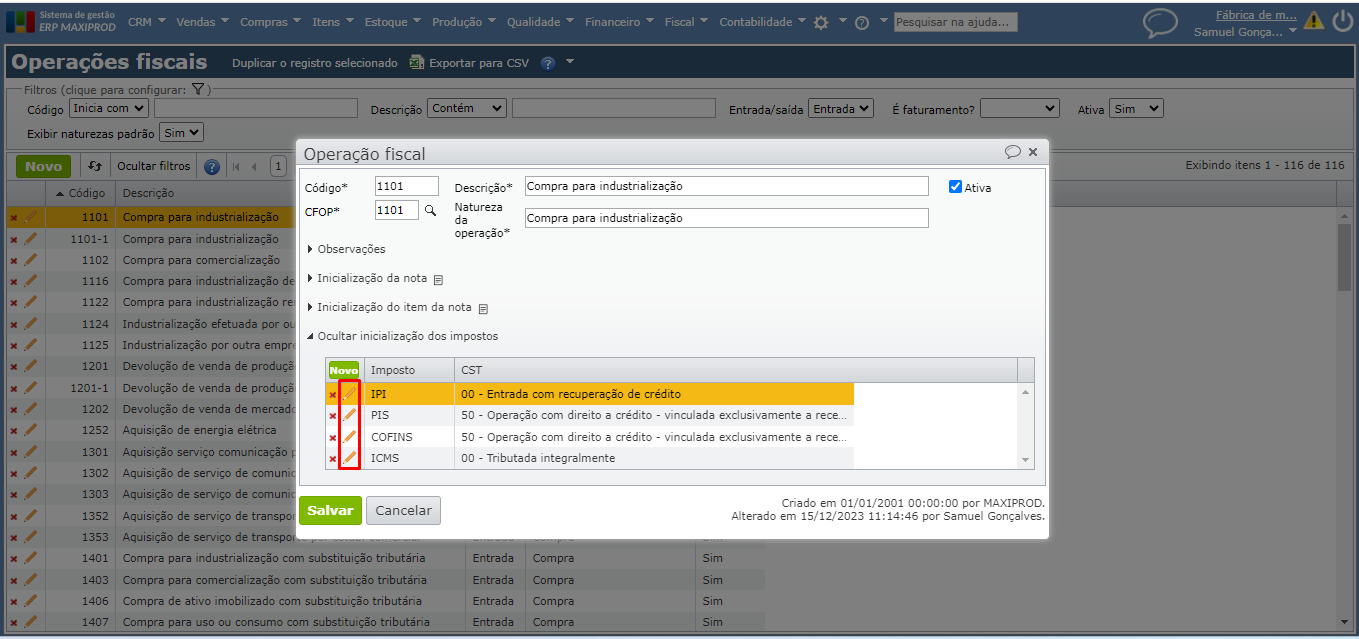The image size is (1359, 639).
Task: Open the Código filter operator dropdown
Action: (109, 108)
